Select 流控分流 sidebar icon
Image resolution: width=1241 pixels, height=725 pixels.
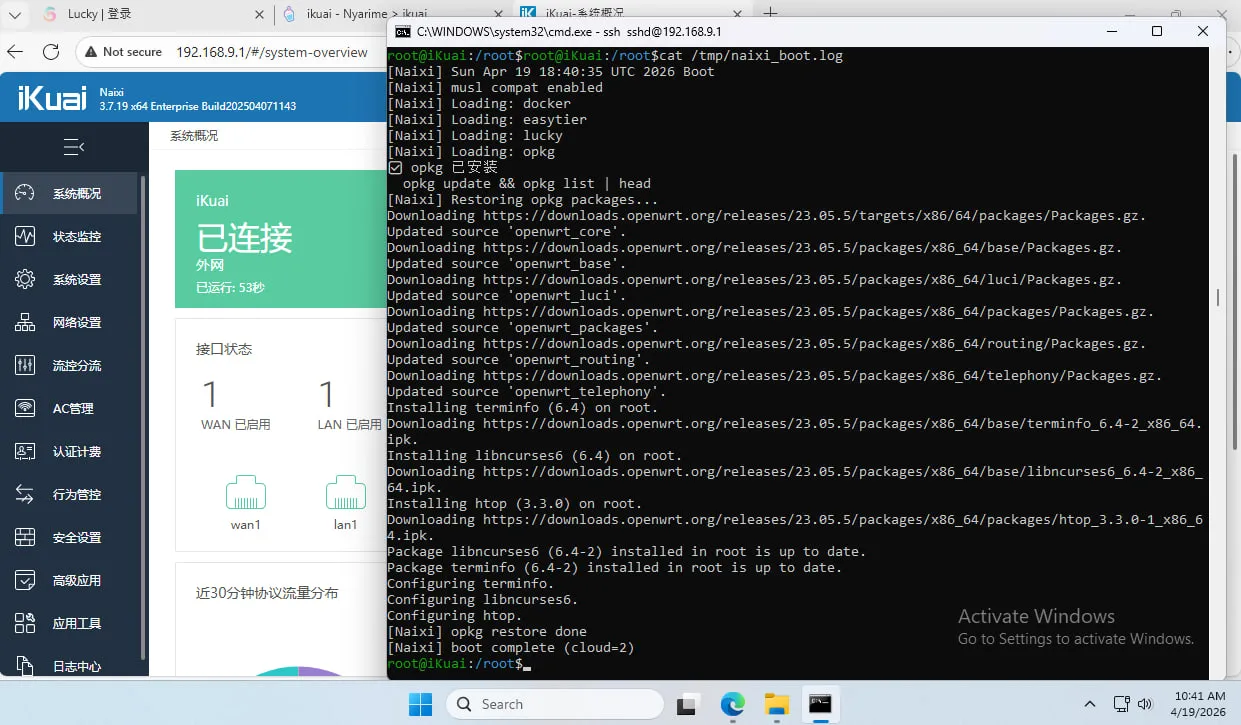25,366
